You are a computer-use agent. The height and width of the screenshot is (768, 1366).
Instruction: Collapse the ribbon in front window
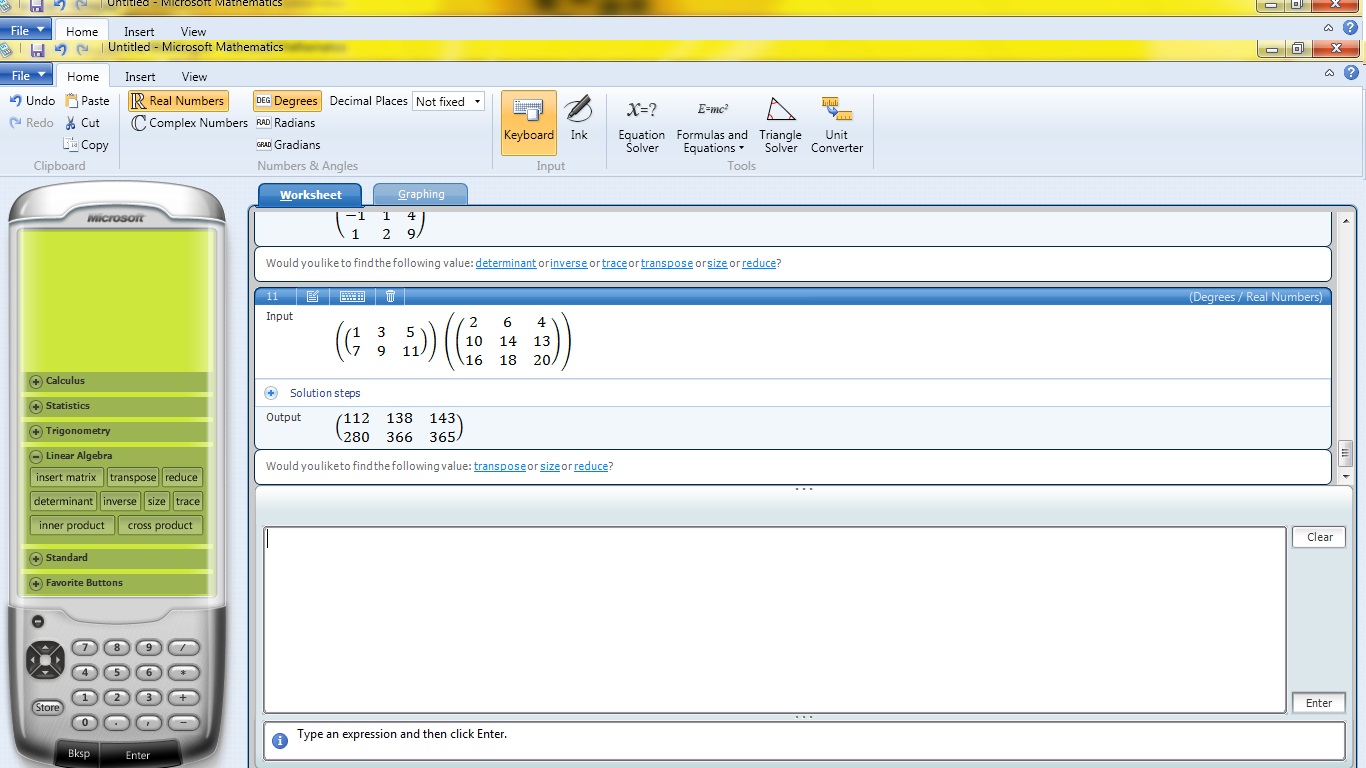pyautogui.click(x=1329, y=73)
